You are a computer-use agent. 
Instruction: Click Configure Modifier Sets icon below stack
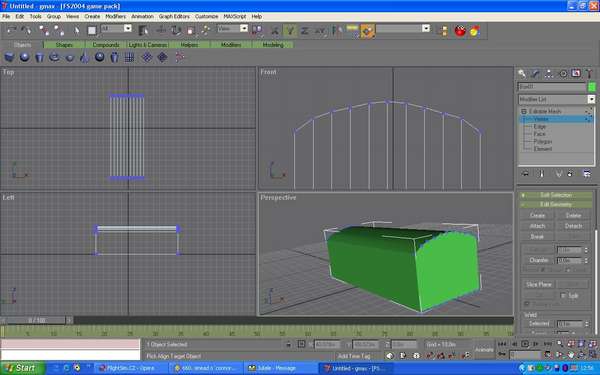(x=587, y=174)
